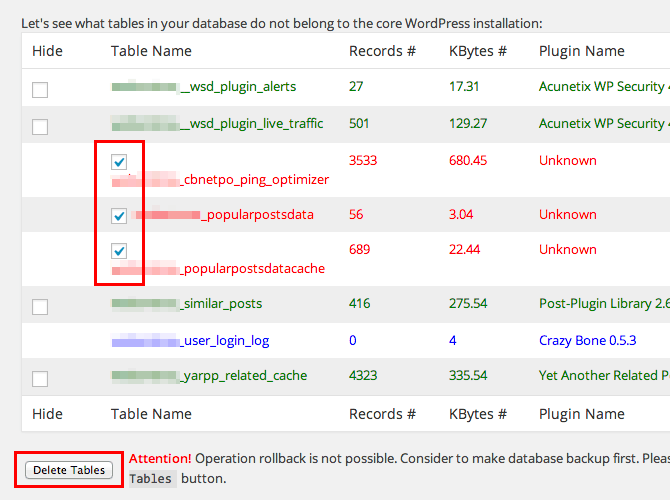Click Unknown plugin in the popularpostsdata row
The image size is (670, 500).
click(x=568, y=214)
